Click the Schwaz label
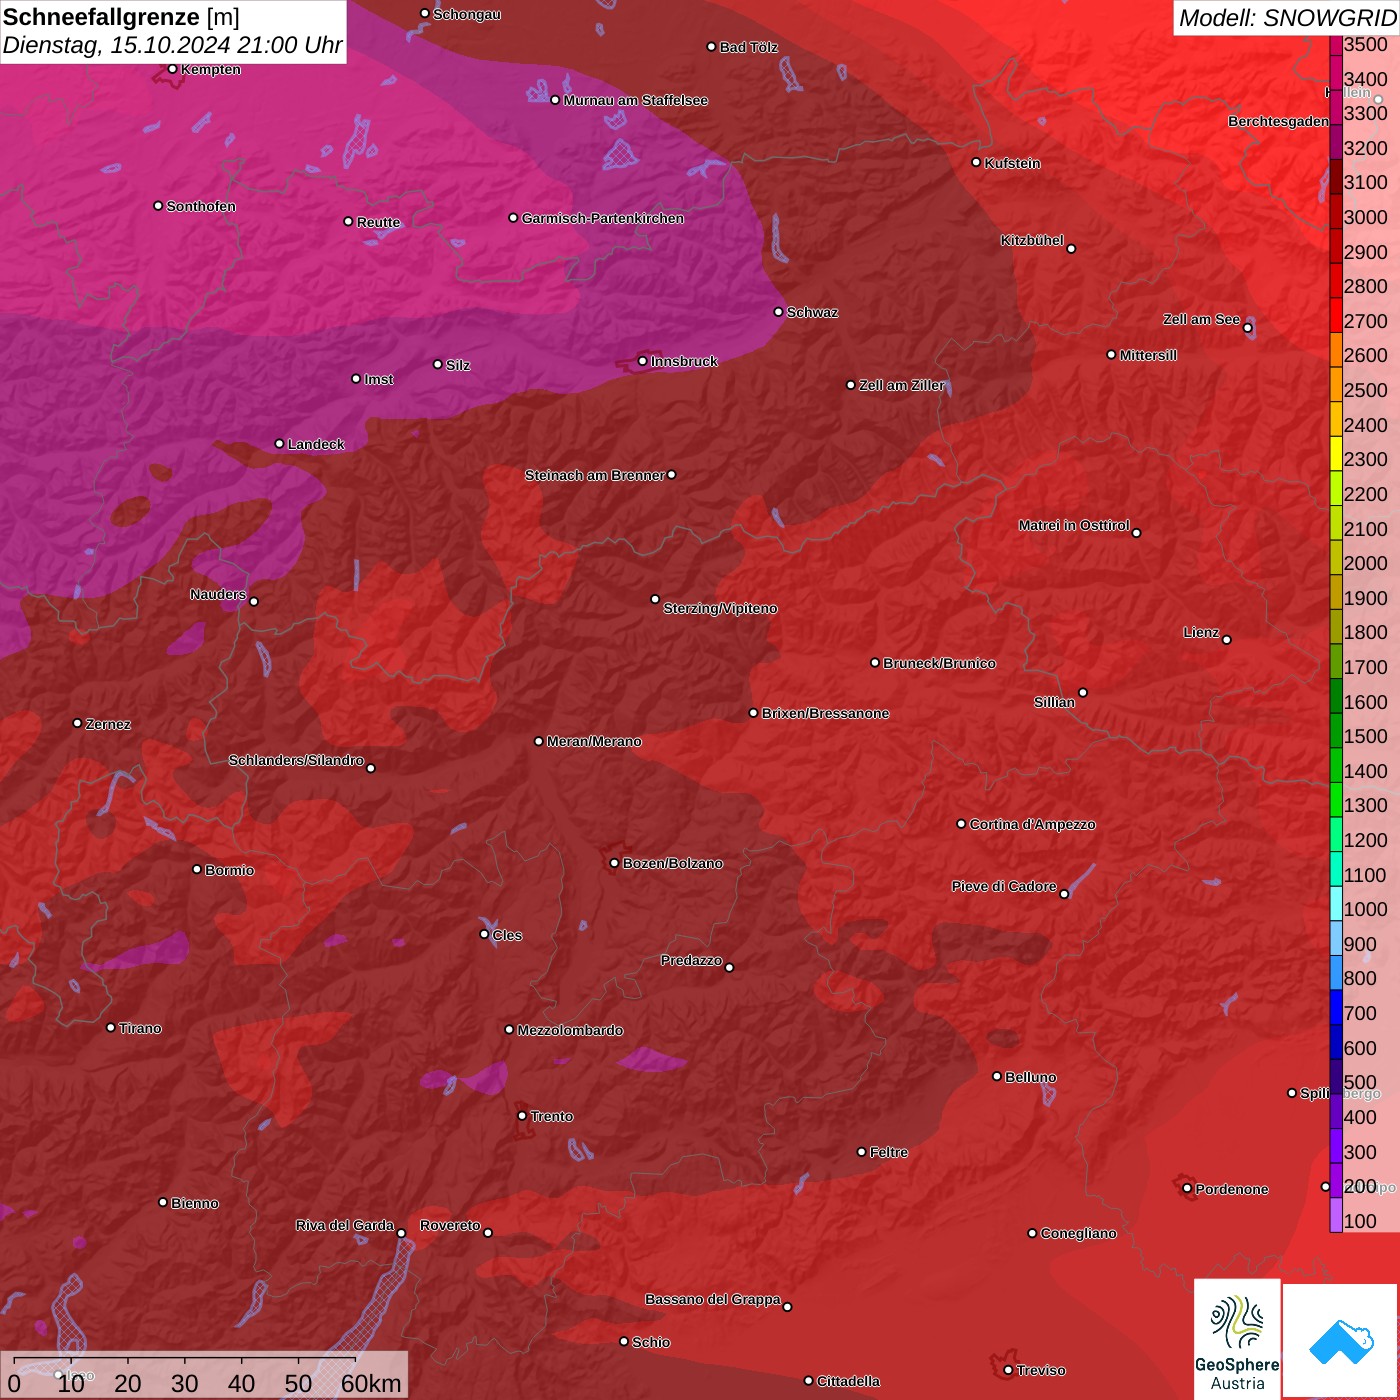This screenshot has height=1400, width=1400. pyautogui.click(x=812, y=312)
